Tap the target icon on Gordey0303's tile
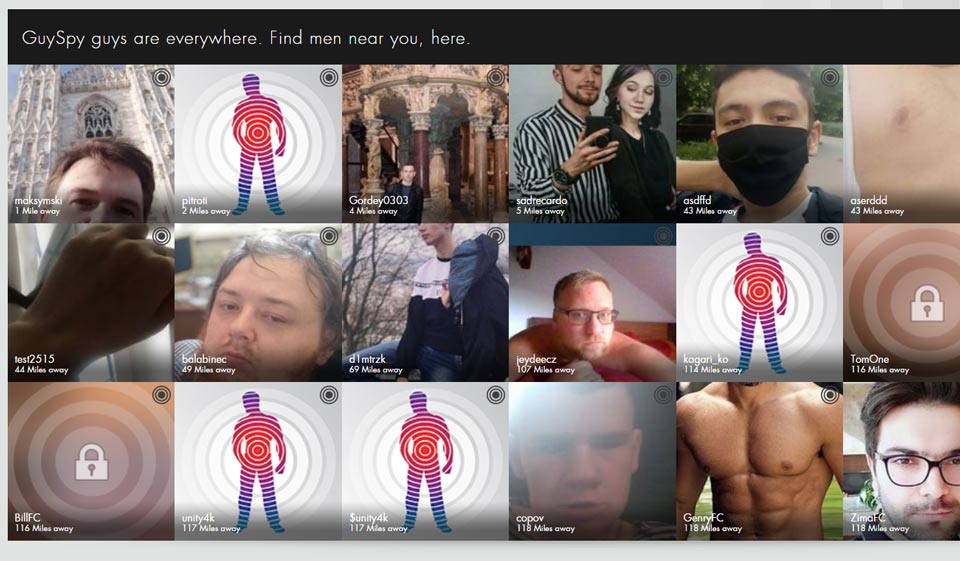The width and height of the screenshot is (960, 561). (495, 77)
